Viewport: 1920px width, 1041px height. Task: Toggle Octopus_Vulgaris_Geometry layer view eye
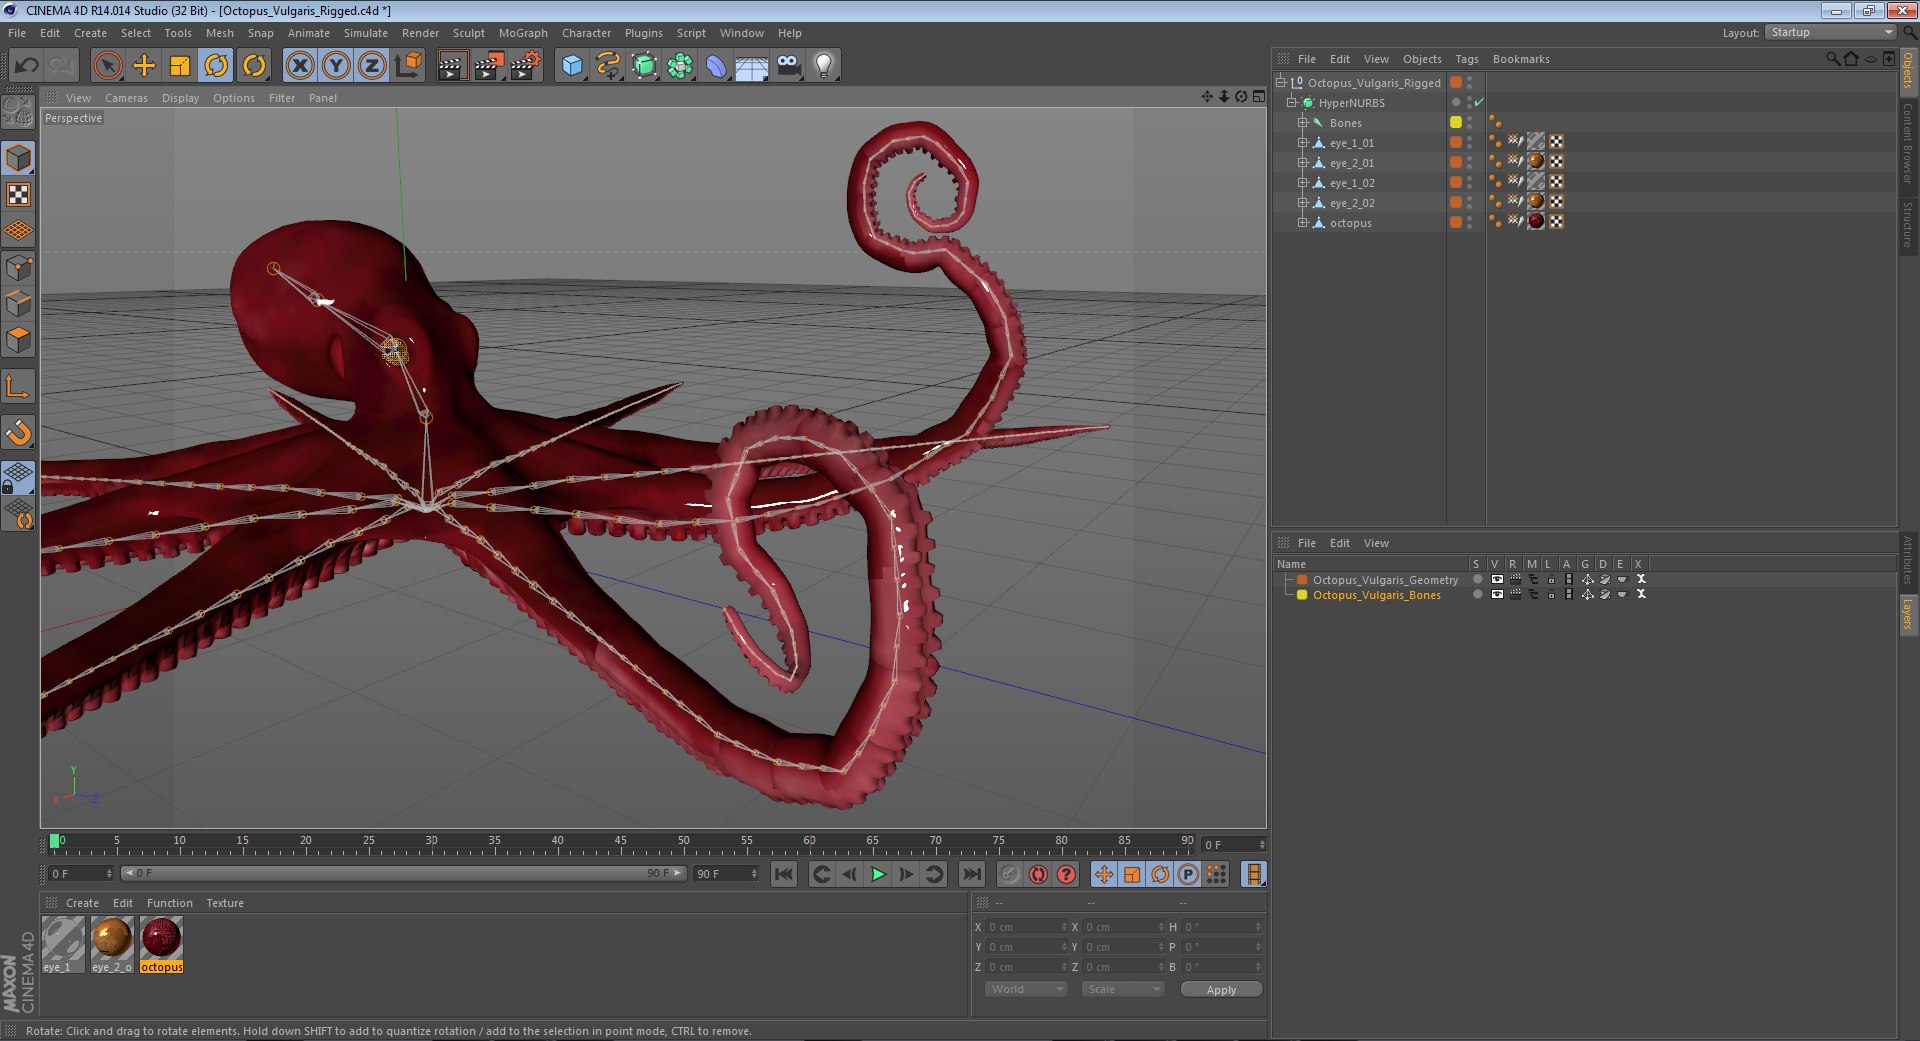[x=1497, y=580]
